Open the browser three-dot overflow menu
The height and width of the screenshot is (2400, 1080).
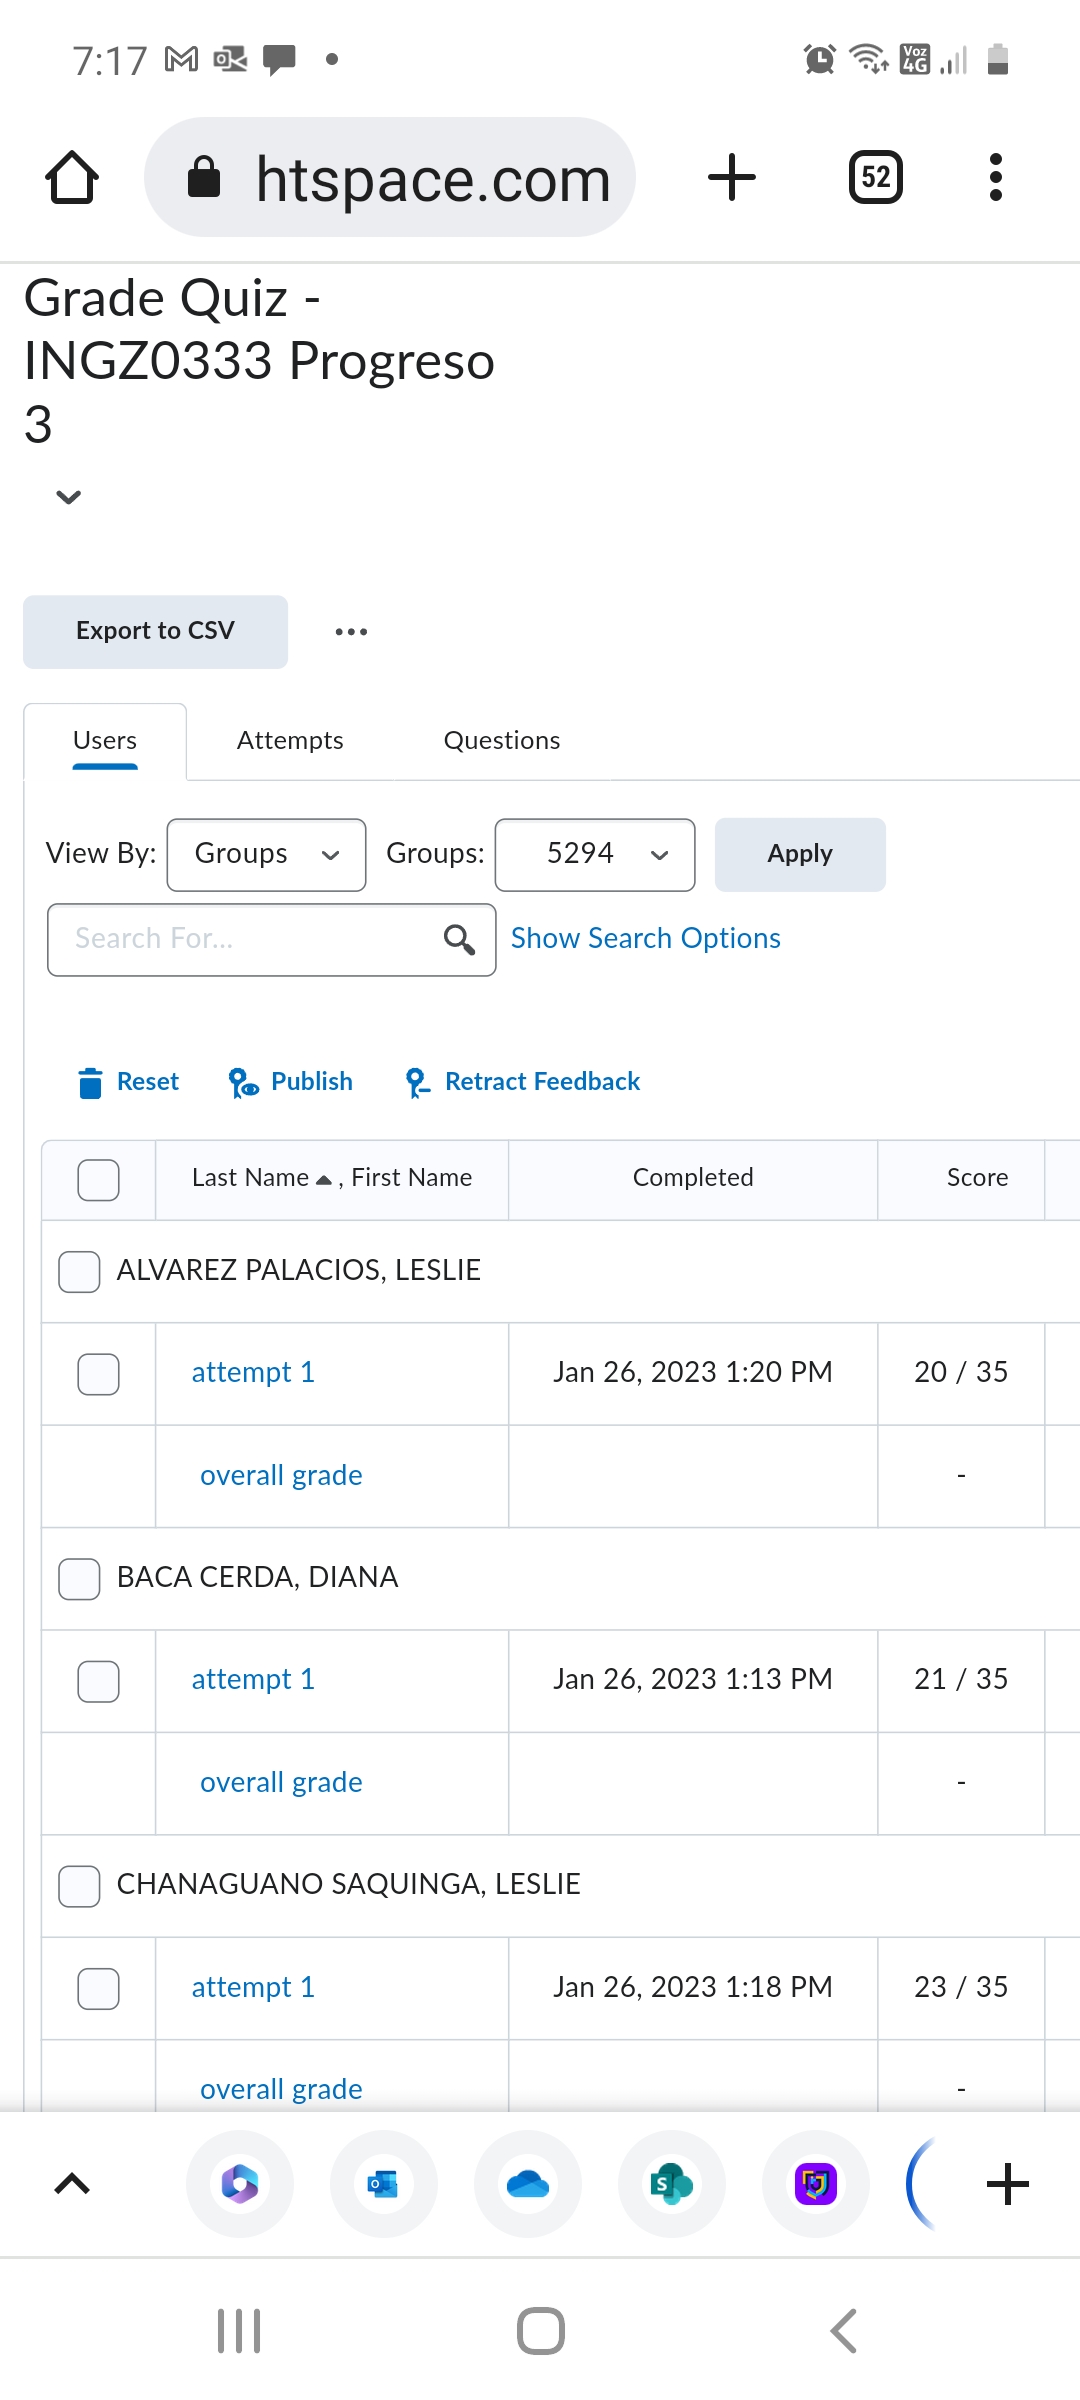click(x=994, y=178)
